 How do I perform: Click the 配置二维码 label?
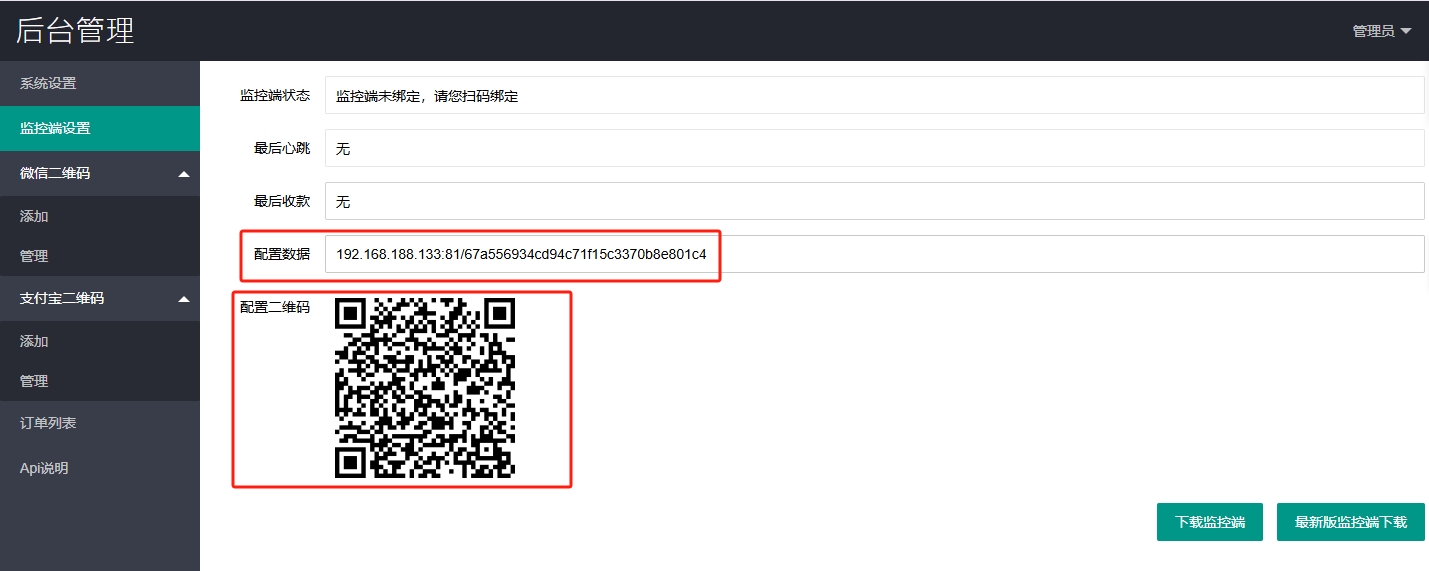275,307
